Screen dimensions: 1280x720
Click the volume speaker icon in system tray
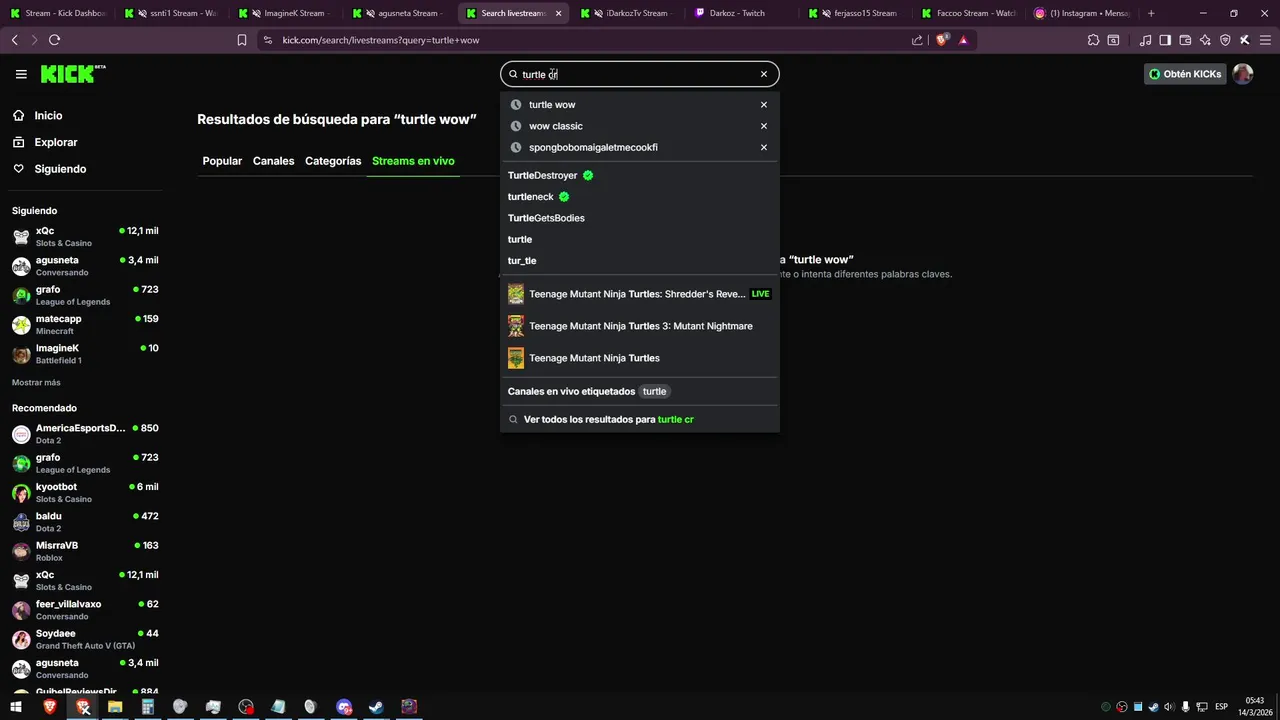point(1169,707)
